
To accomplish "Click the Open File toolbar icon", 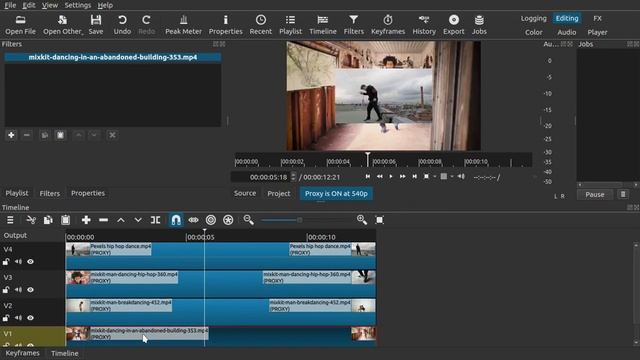I will click(x=20, y=24).
